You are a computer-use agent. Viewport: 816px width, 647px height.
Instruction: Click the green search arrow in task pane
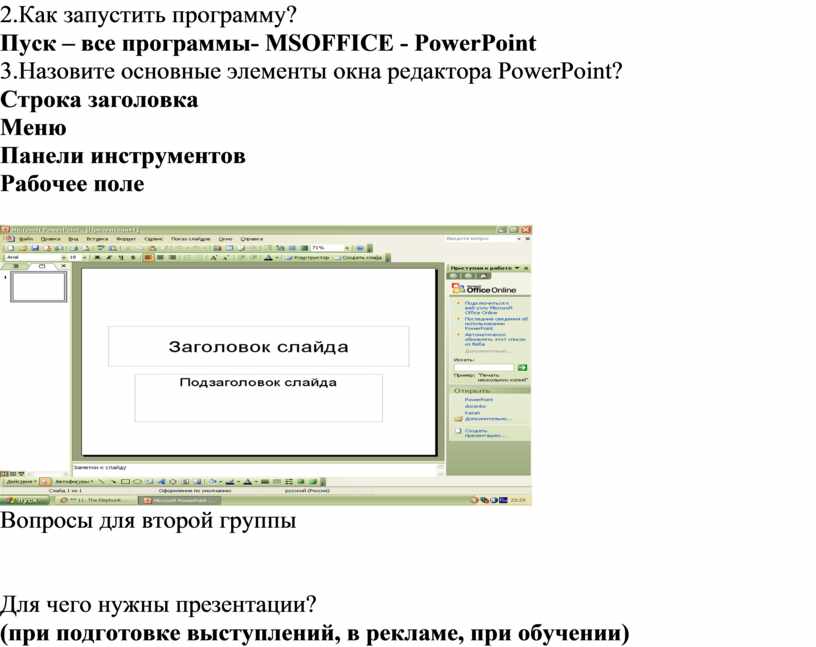[x=522, y=368]
